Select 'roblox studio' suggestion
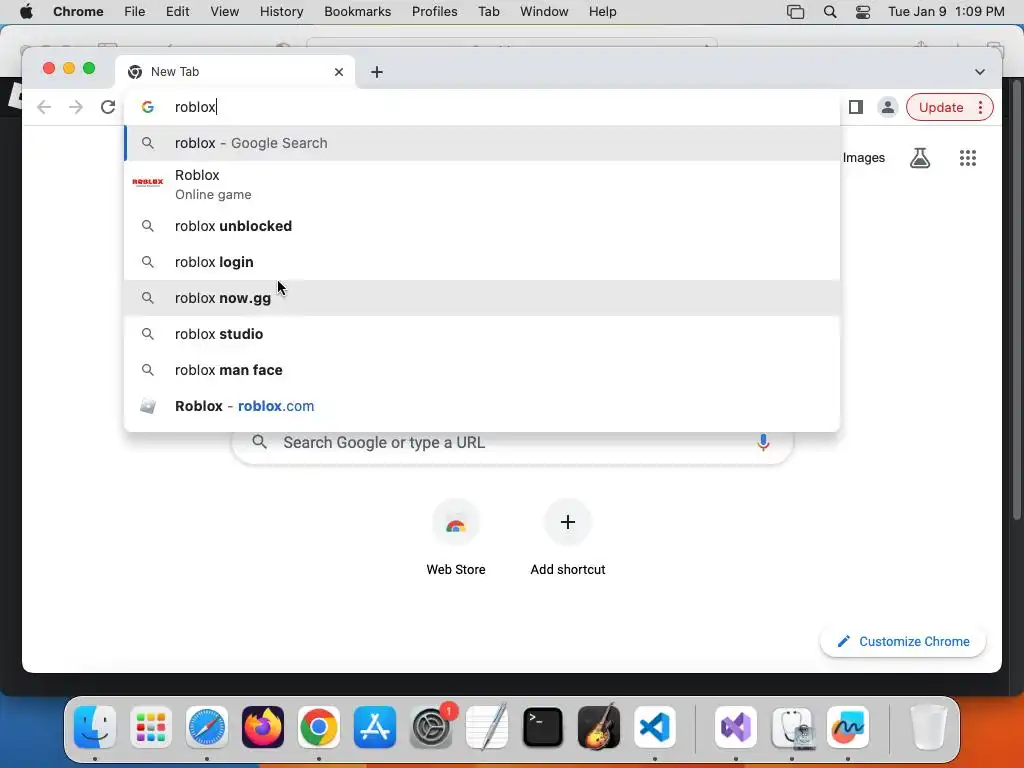 pyautogui.click(x=482, y=334)
